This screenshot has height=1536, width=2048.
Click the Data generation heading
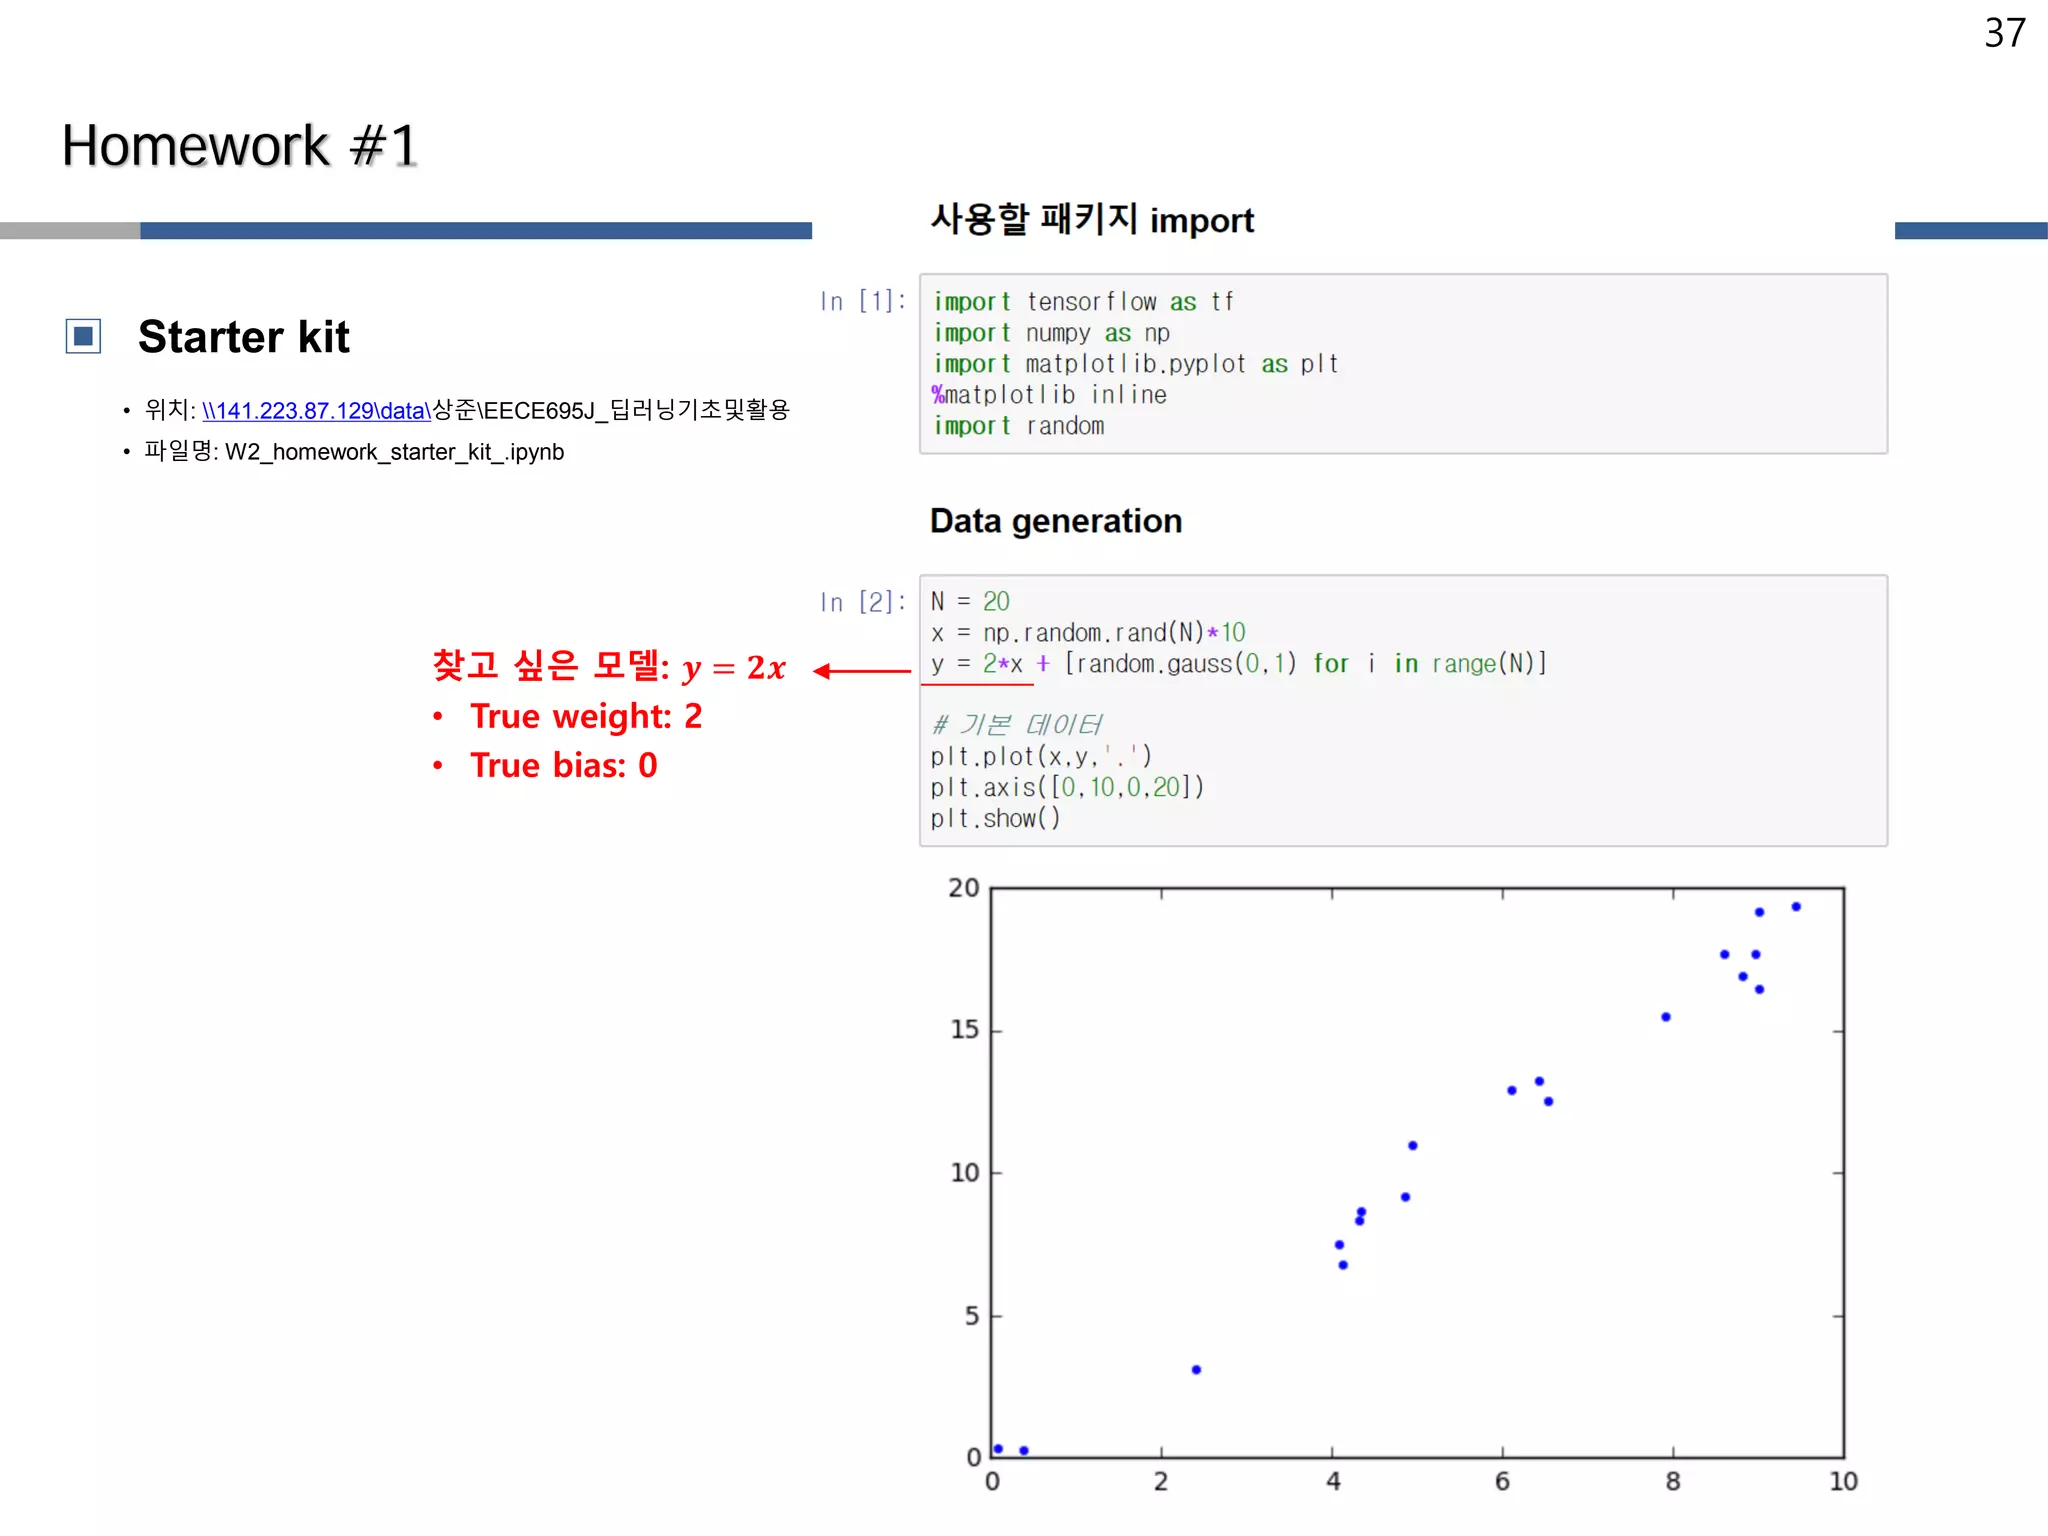(x=1055, y=521)
